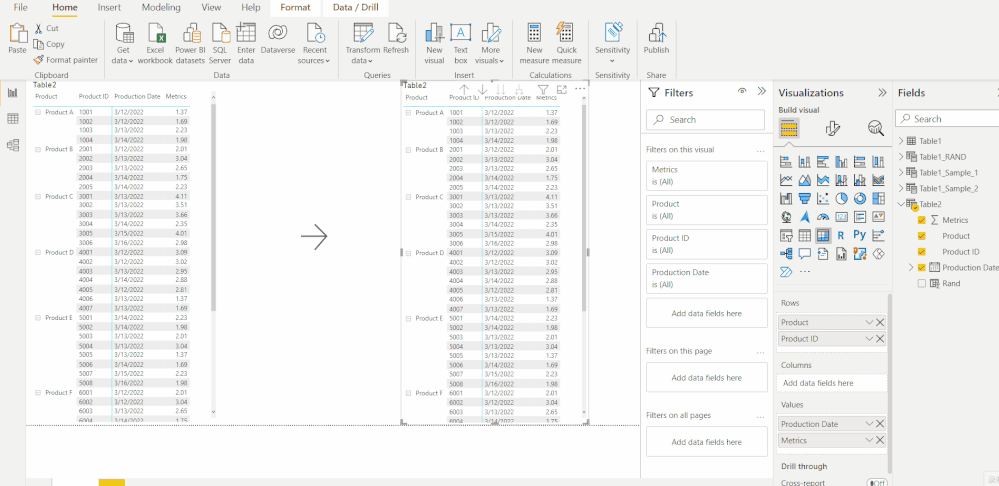
Task: Uncheck the Metrics field checkbox
Action: coord(921,220)
